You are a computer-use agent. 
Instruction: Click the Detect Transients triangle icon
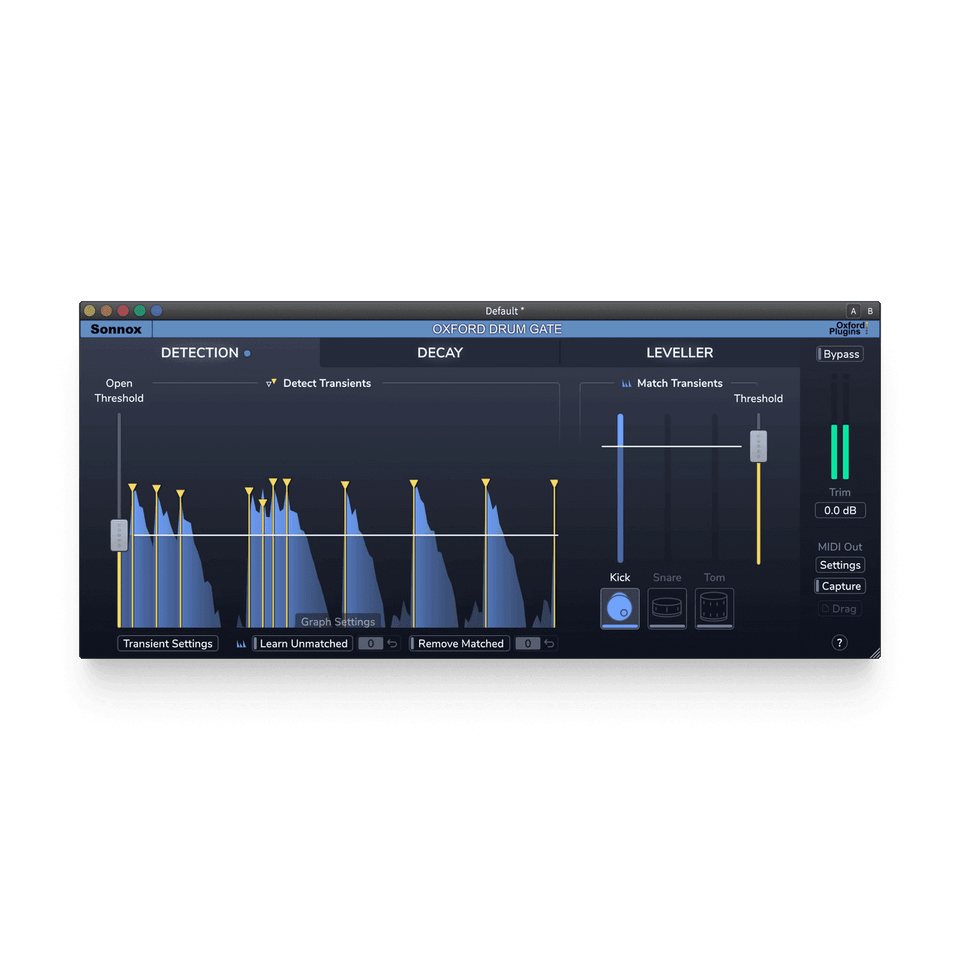click(x=271, y=383)
